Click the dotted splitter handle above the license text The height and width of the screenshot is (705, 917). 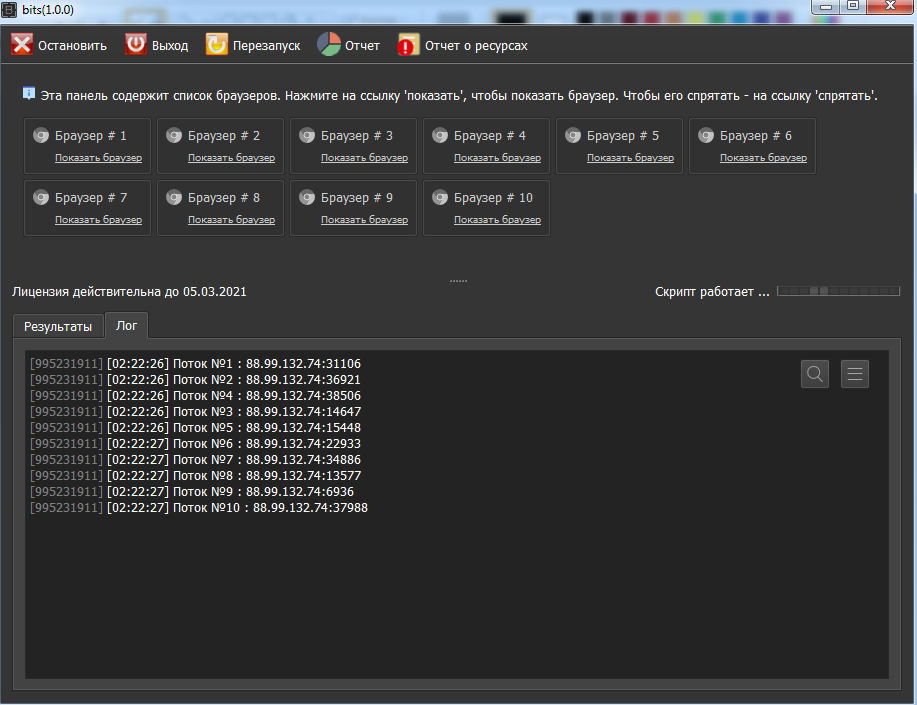point(458,281)
